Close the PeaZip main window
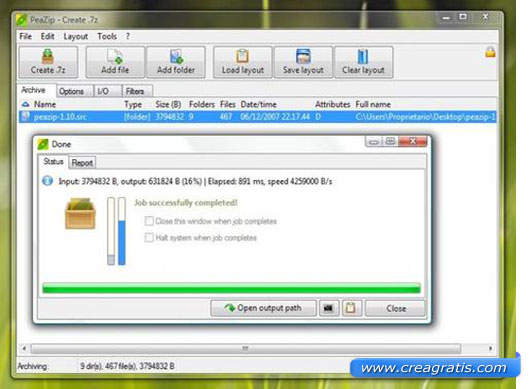Image resolution: width=530 pixels, height=389 pixels. pos(486,17)
